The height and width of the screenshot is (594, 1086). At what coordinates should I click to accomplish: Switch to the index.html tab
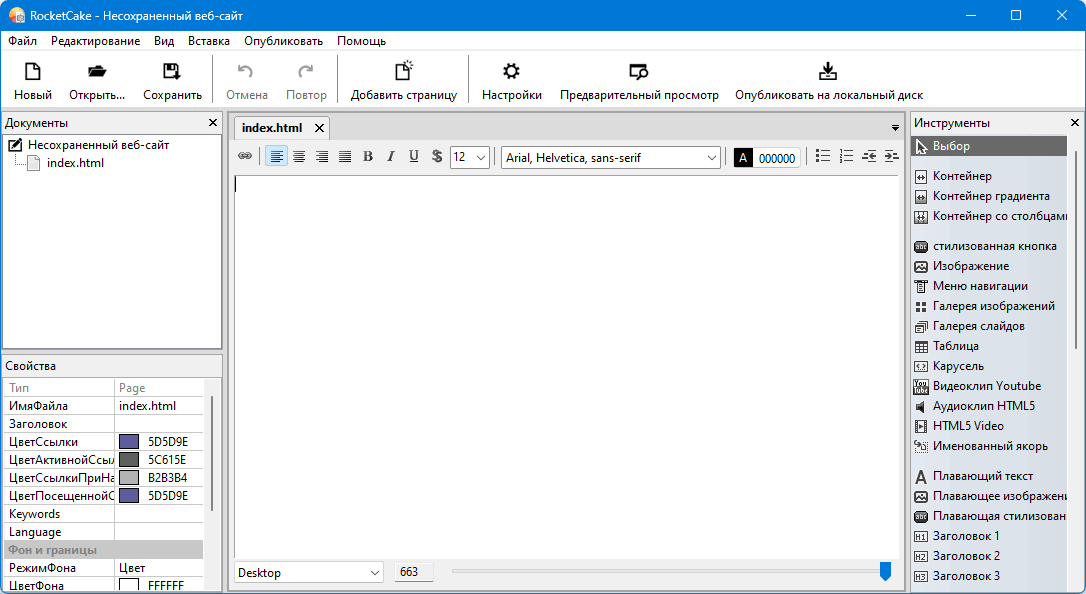click(x=272, y=128)
